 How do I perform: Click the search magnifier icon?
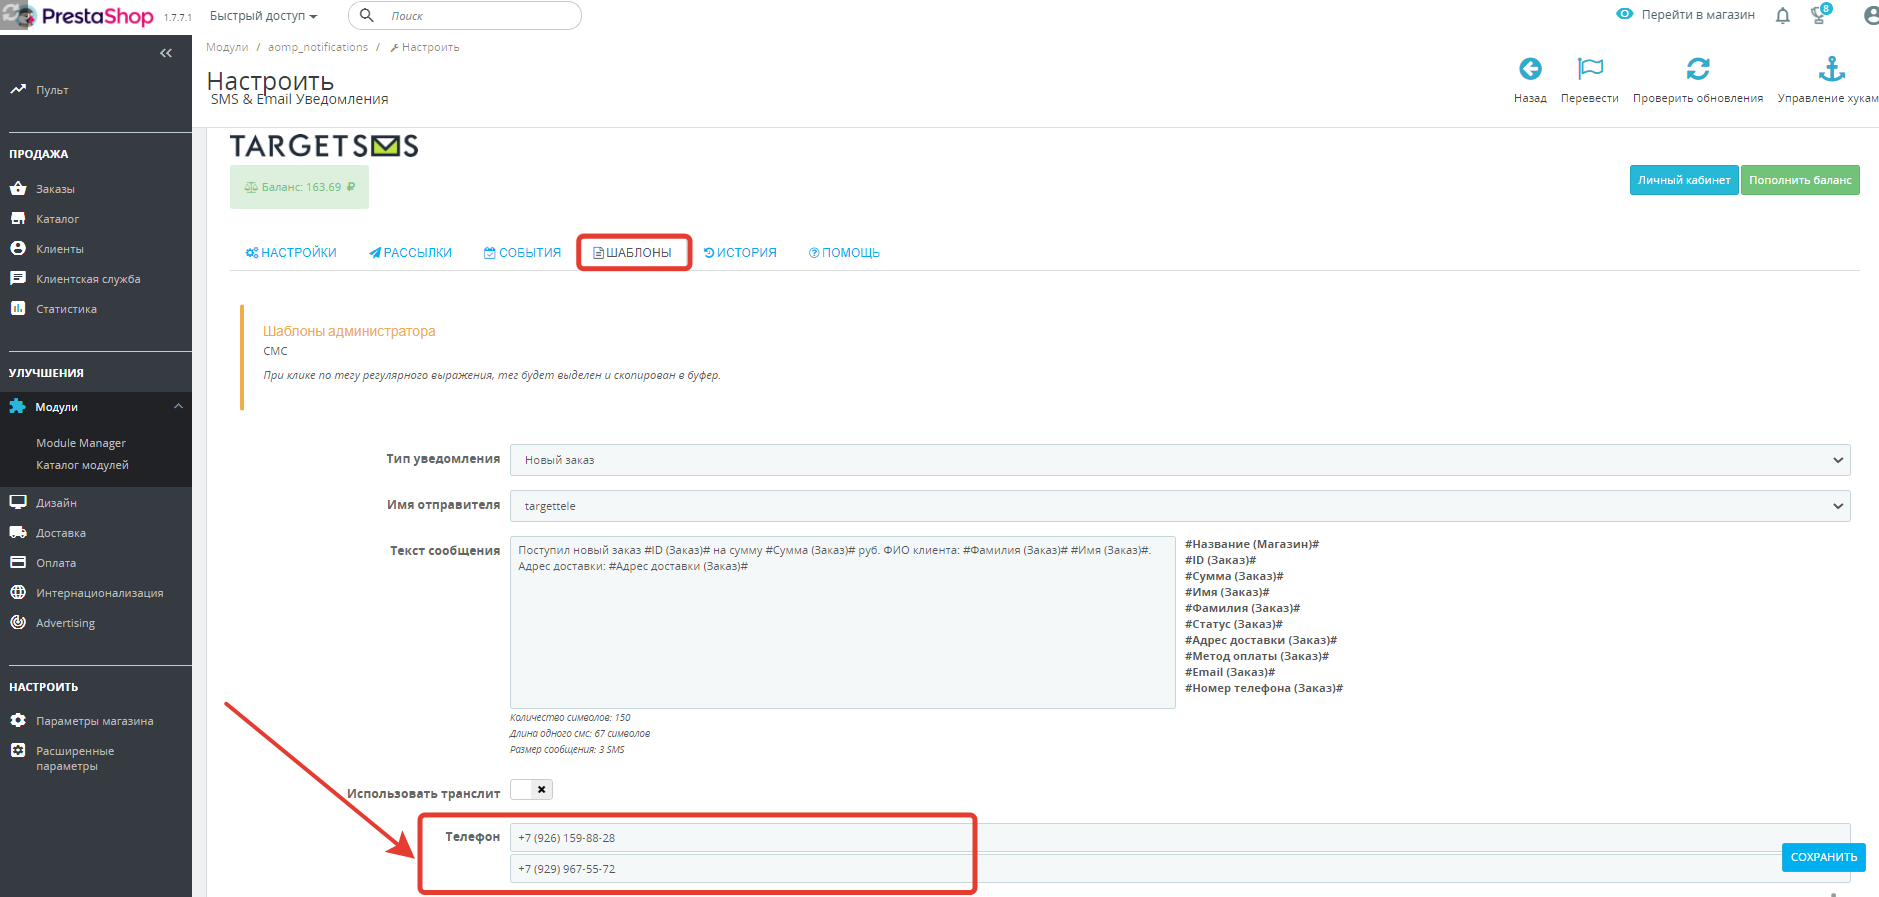[367, 15]
